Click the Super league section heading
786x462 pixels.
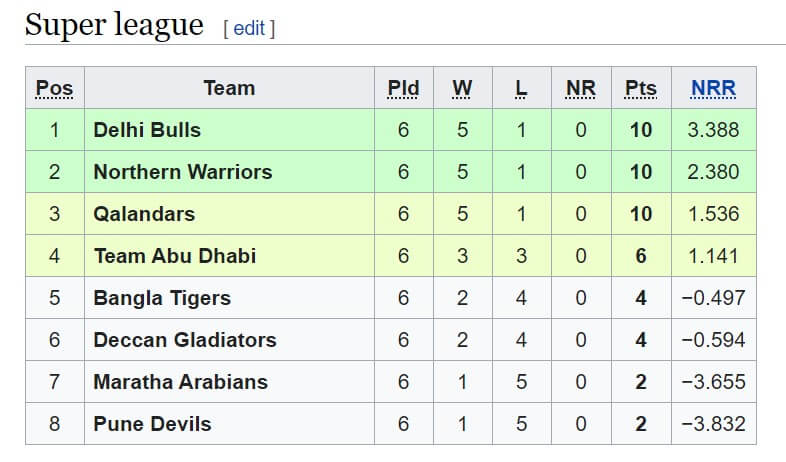coord(114,24)
